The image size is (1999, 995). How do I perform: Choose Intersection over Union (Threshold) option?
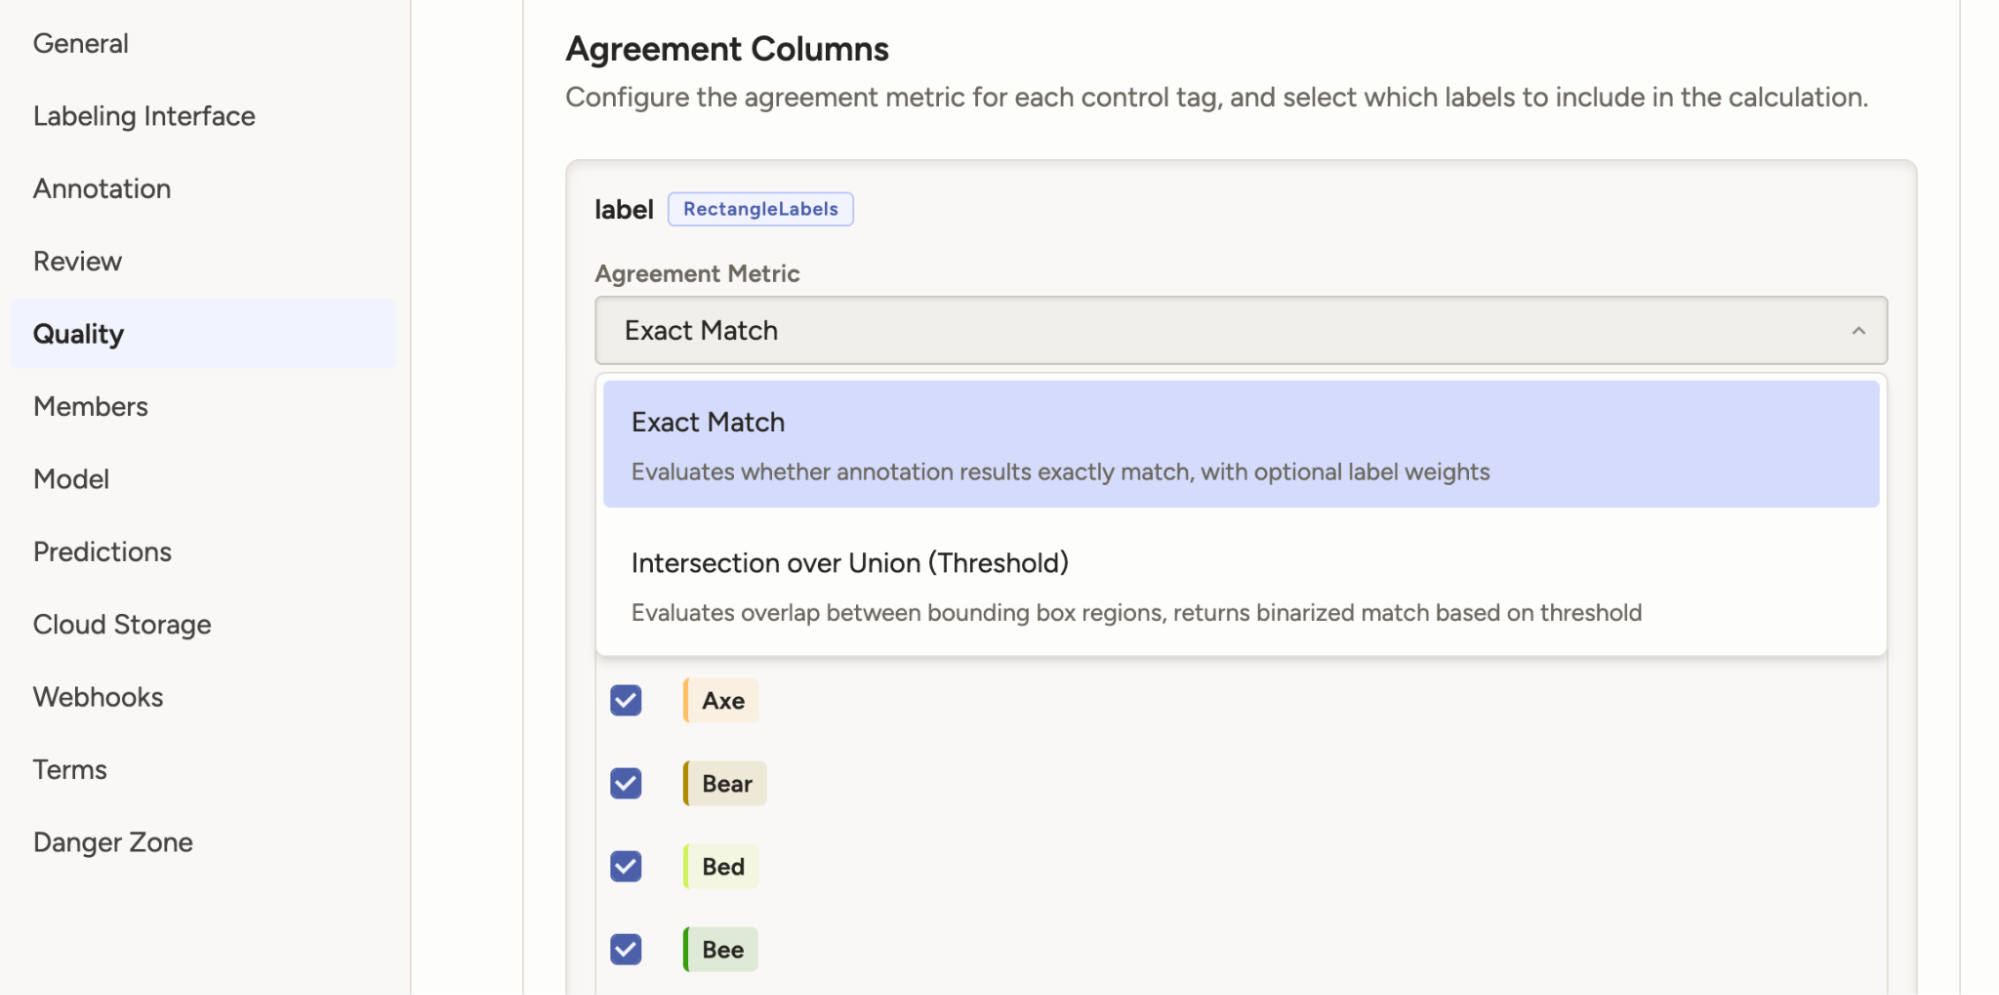(x=1240, y=586)
